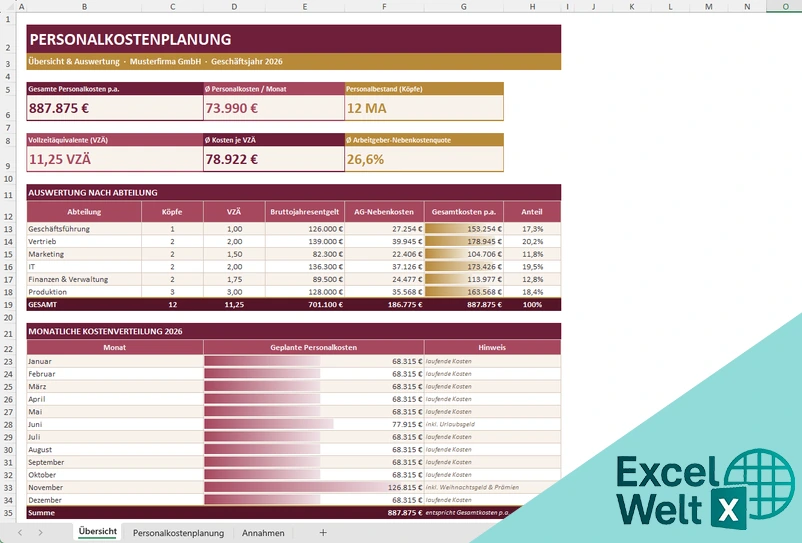Click the Excel Welt logo
The height and width of the screenshot is (543, 802).
click(705, 488)
